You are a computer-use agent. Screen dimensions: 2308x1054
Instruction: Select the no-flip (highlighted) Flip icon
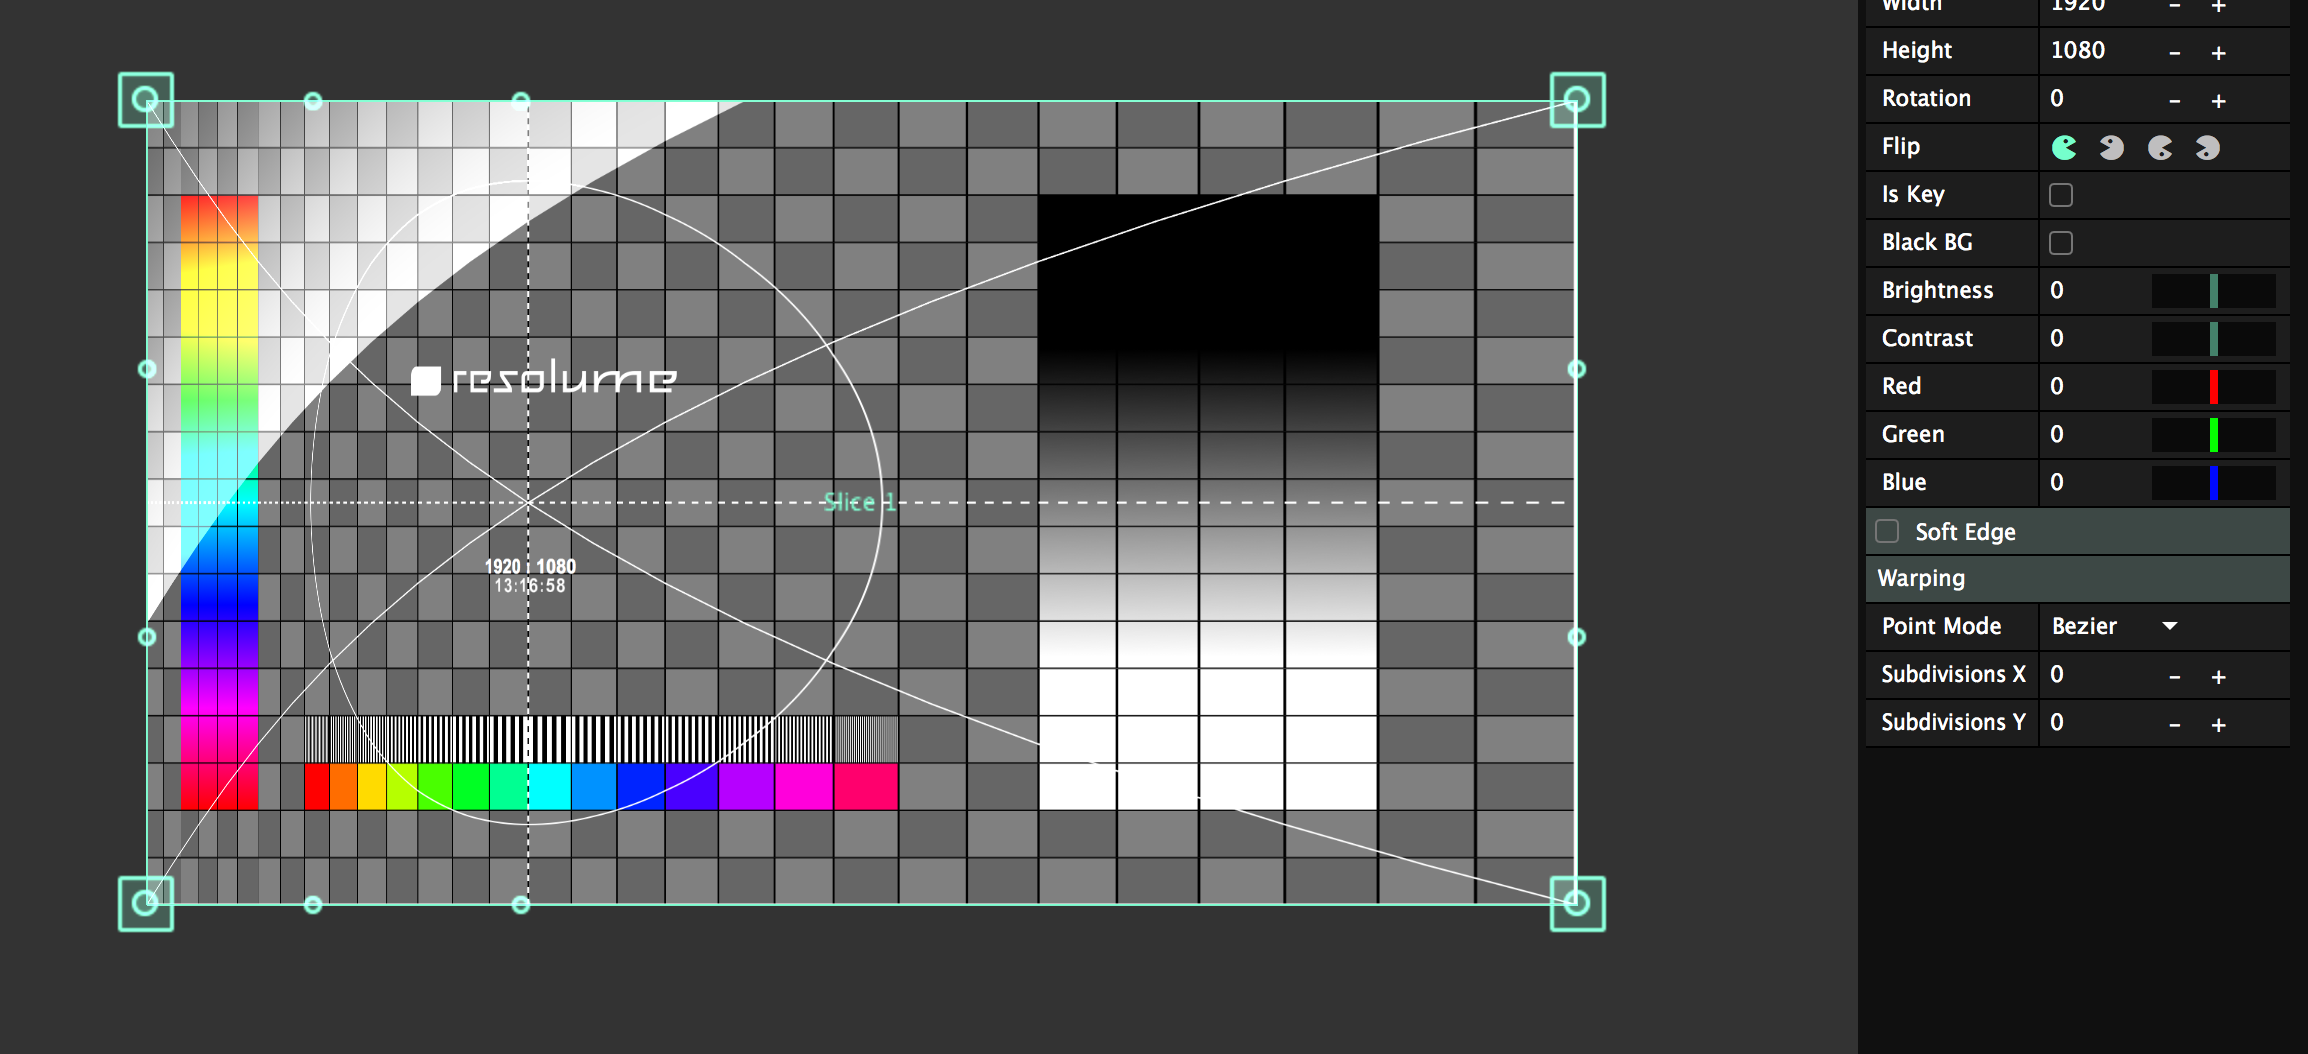[x=2064, y=148]
